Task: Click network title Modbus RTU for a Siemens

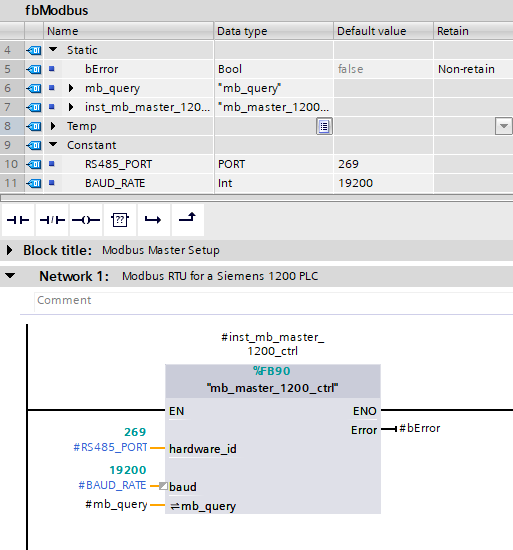Action: point(220,276)
